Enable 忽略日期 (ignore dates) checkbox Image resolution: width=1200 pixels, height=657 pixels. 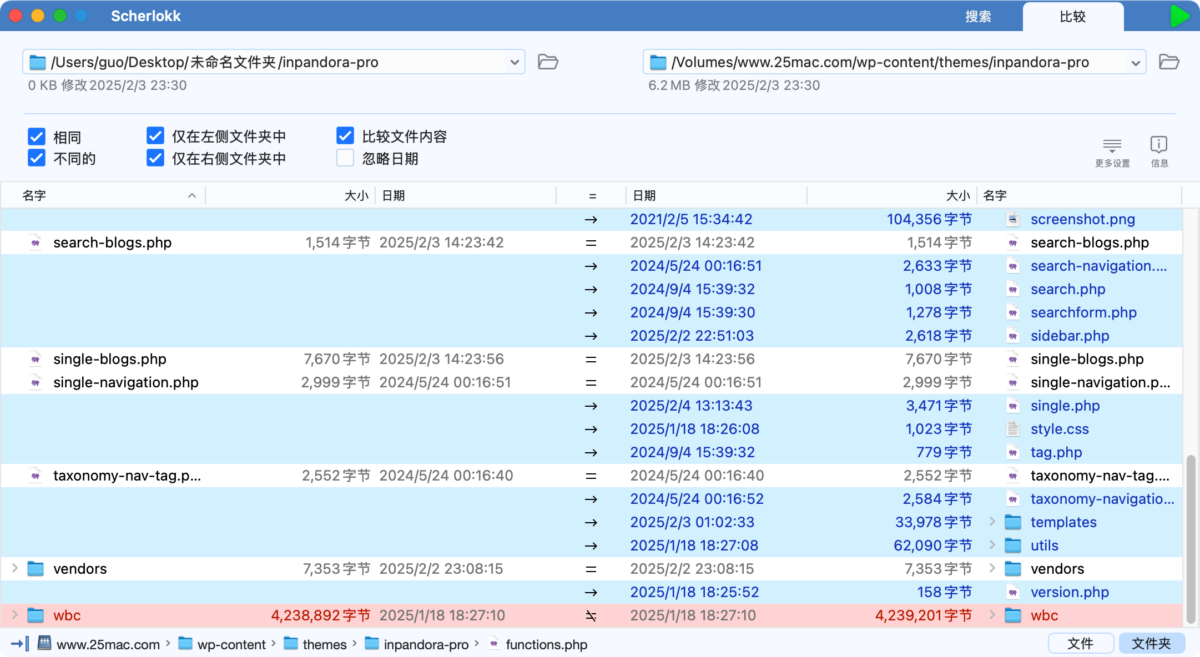point(345,158)
